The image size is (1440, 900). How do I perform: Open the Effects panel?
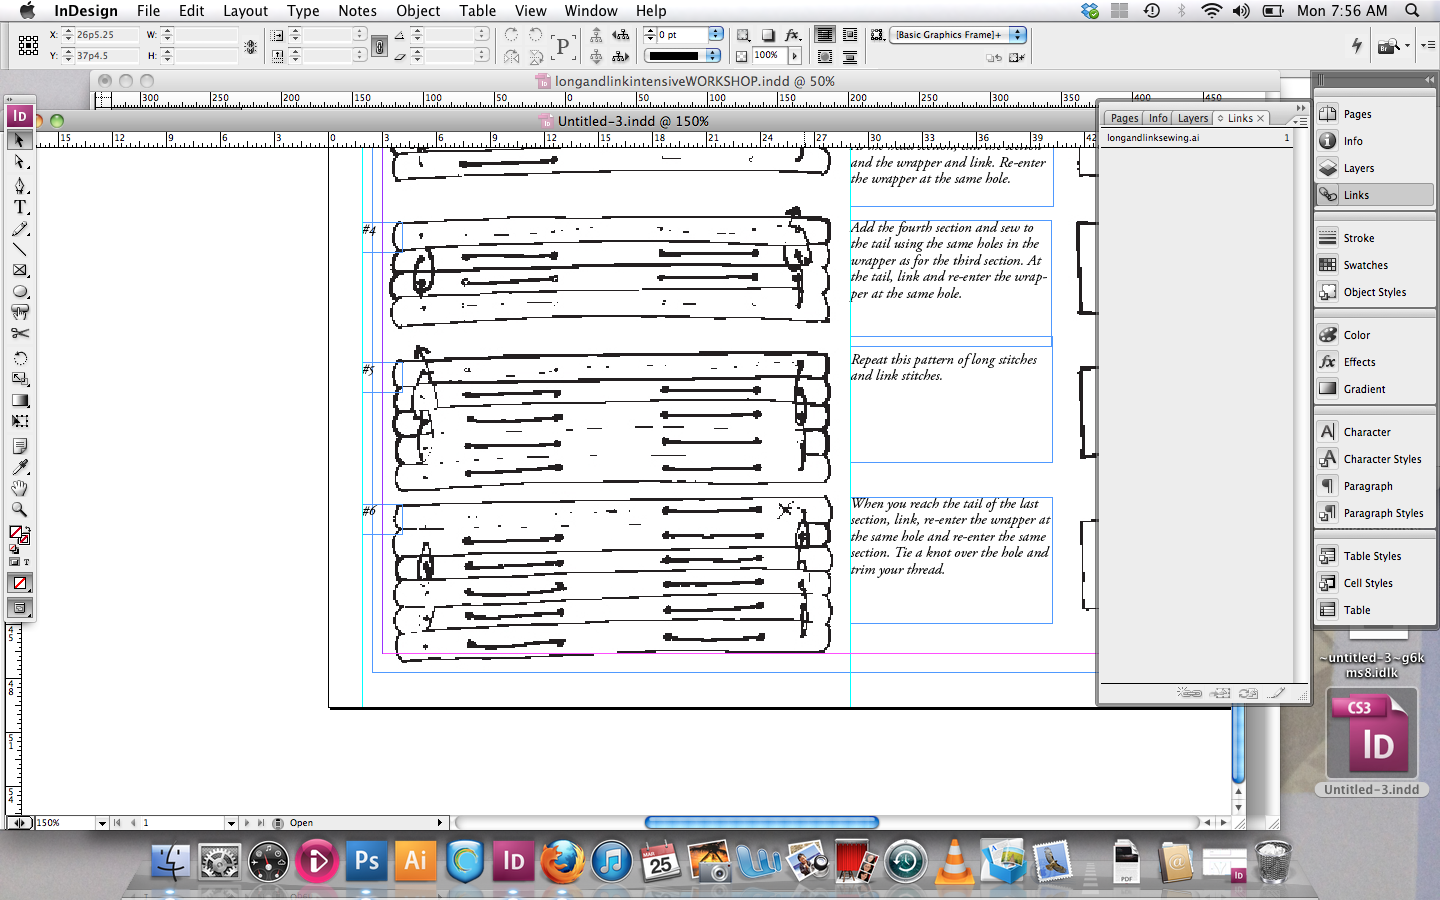tap(1359, 362)
